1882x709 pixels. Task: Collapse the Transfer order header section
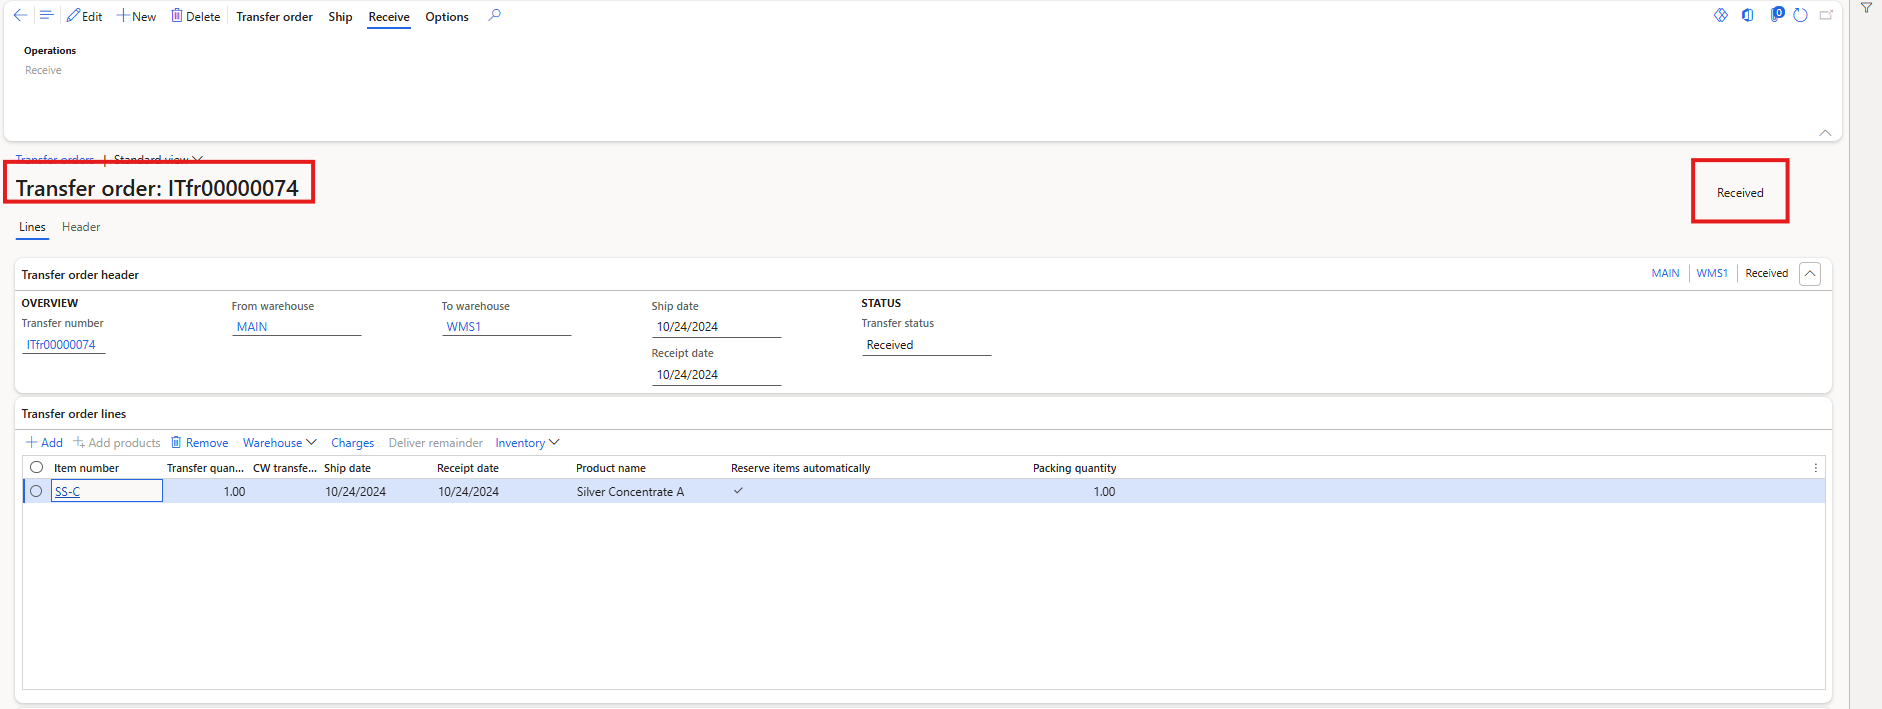[1809, 274]
